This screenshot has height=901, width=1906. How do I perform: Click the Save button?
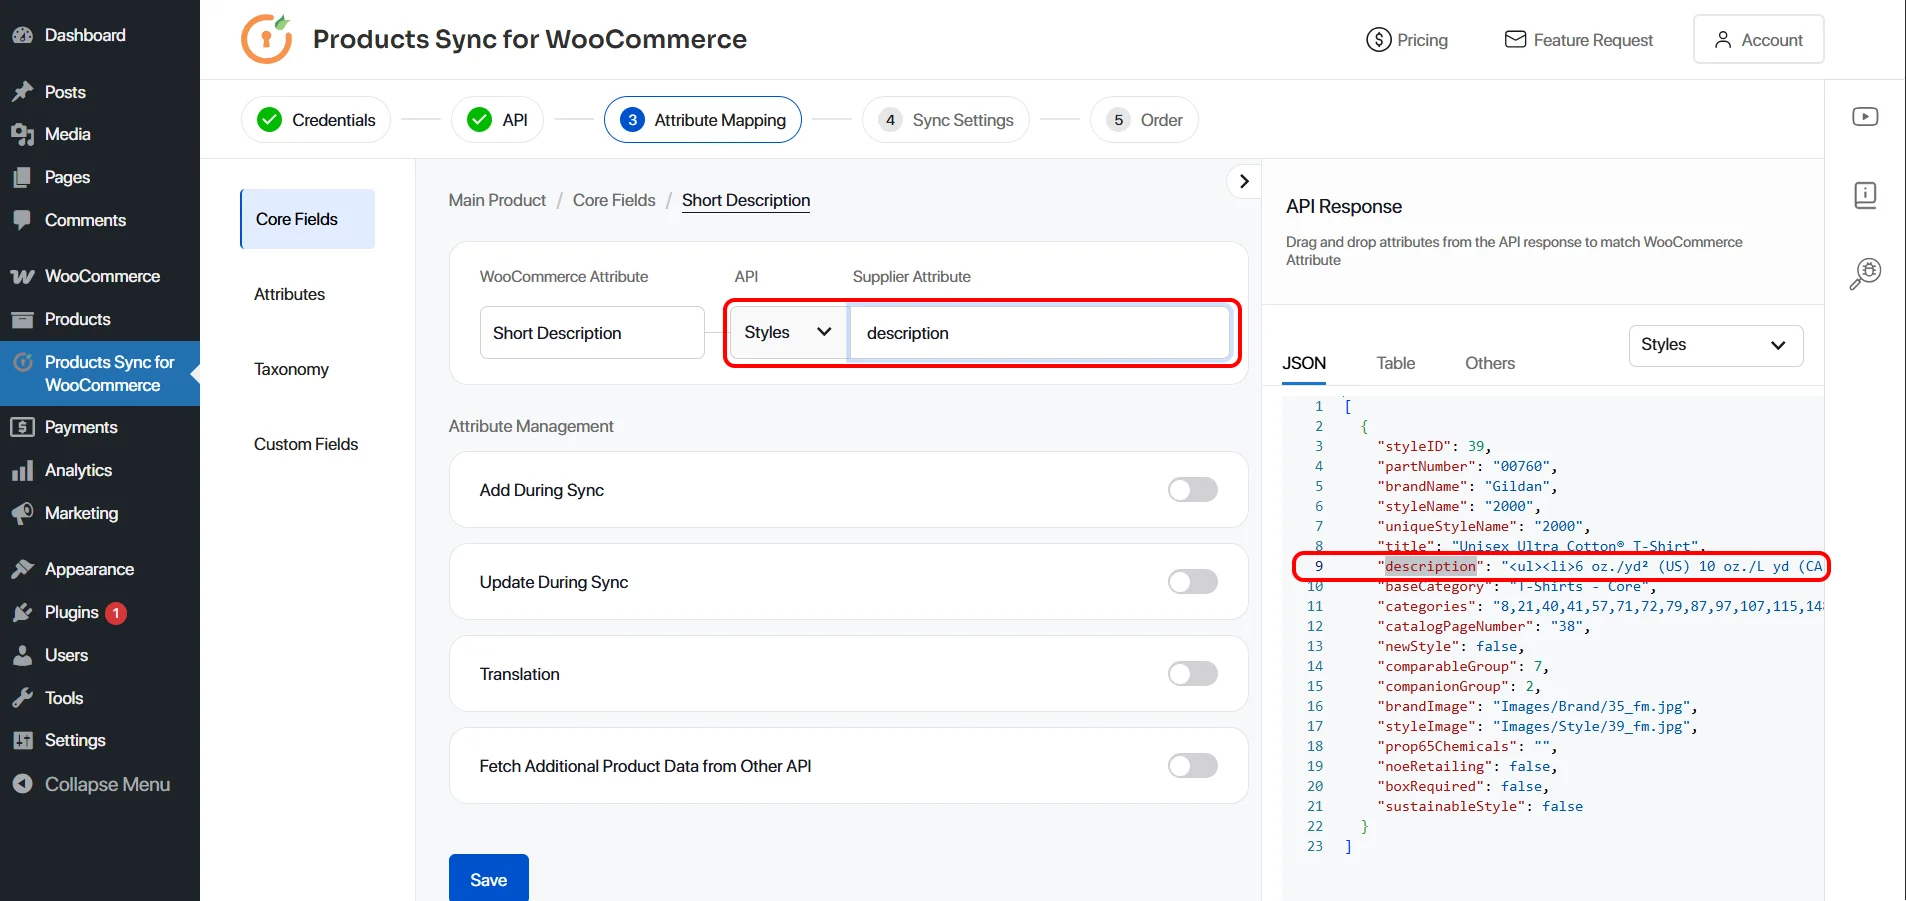(x=488, y=878)
